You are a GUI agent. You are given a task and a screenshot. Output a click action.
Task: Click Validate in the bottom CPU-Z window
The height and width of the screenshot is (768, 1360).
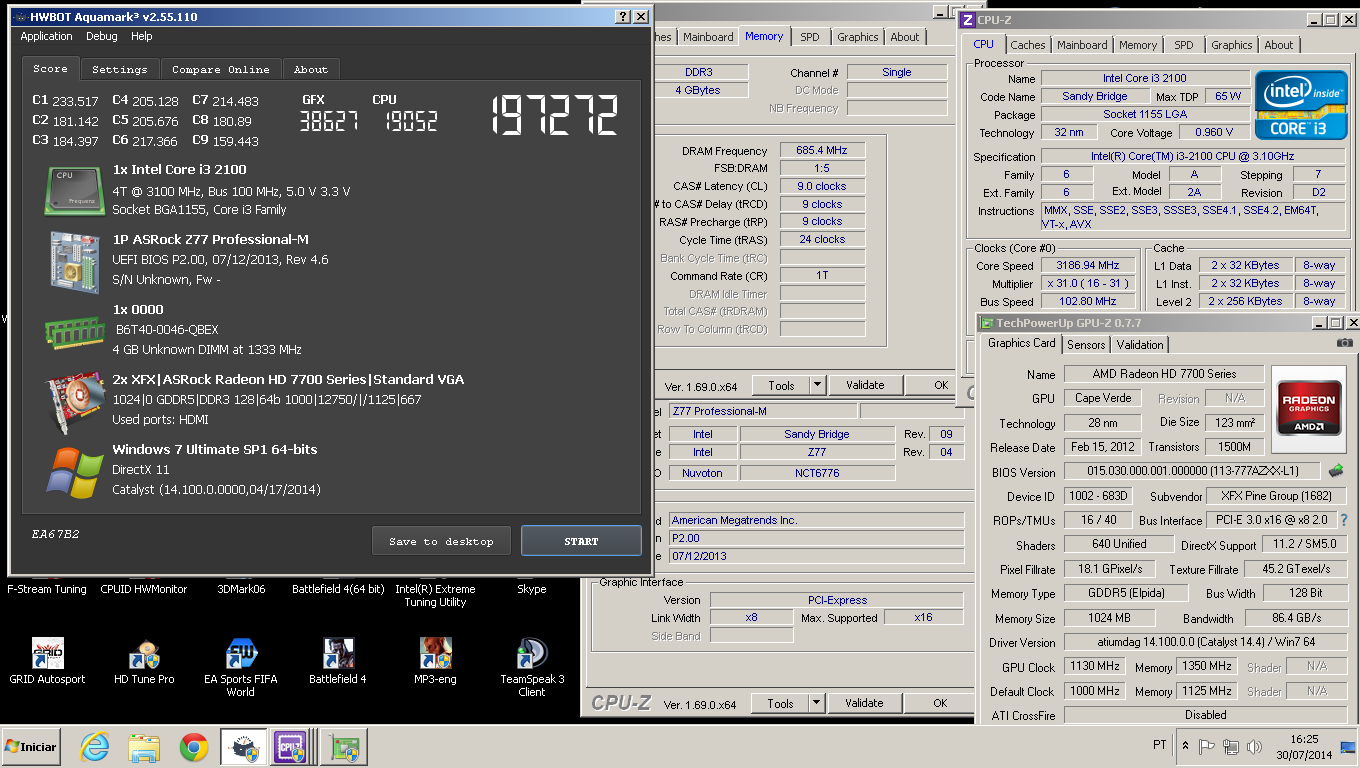pyautogui.click(x=865, y=703)
